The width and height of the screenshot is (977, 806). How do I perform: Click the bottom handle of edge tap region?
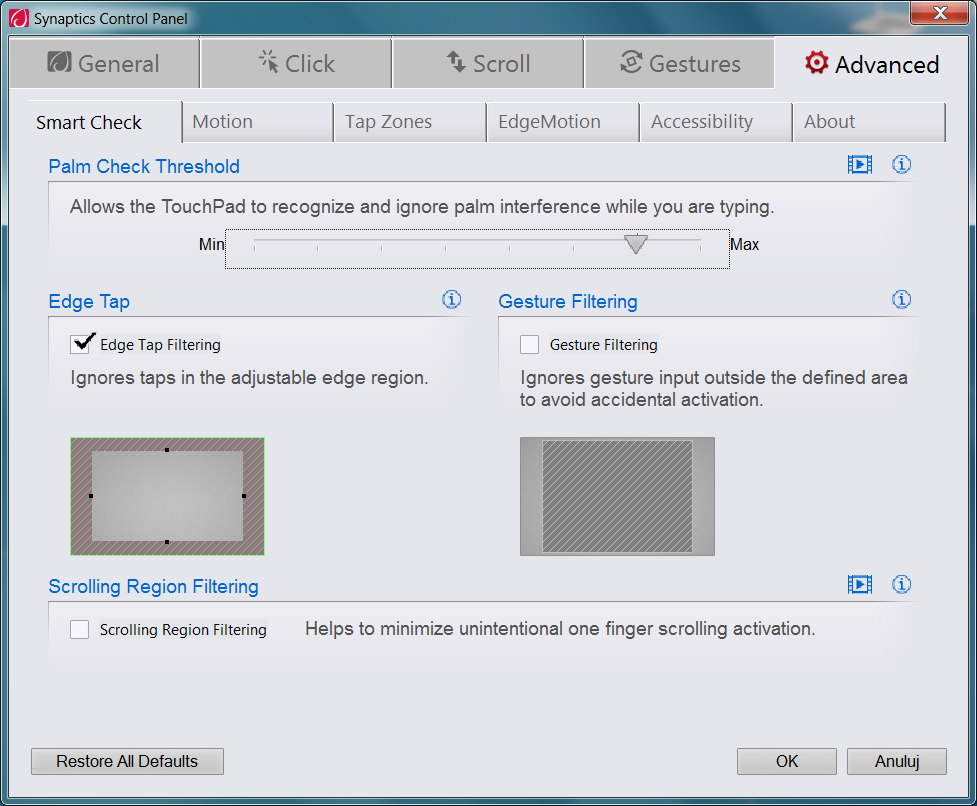click(167, 542)
